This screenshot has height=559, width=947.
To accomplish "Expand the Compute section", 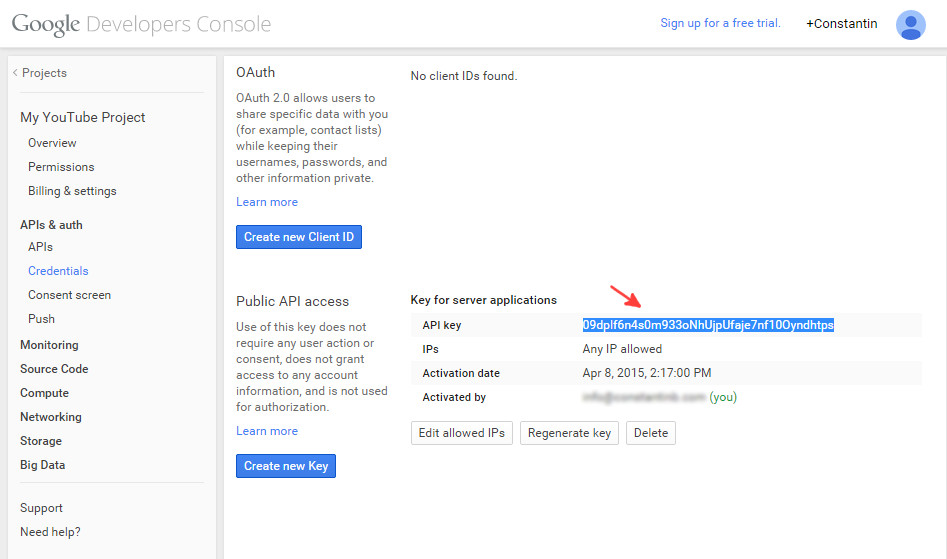I will (44, 393).
